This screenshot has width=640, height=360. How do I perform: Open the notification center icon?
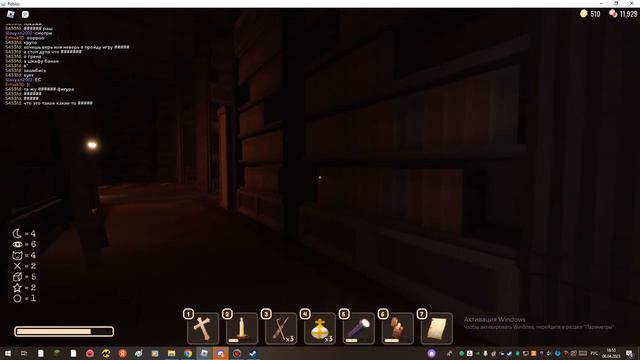[x=630, y=353]
